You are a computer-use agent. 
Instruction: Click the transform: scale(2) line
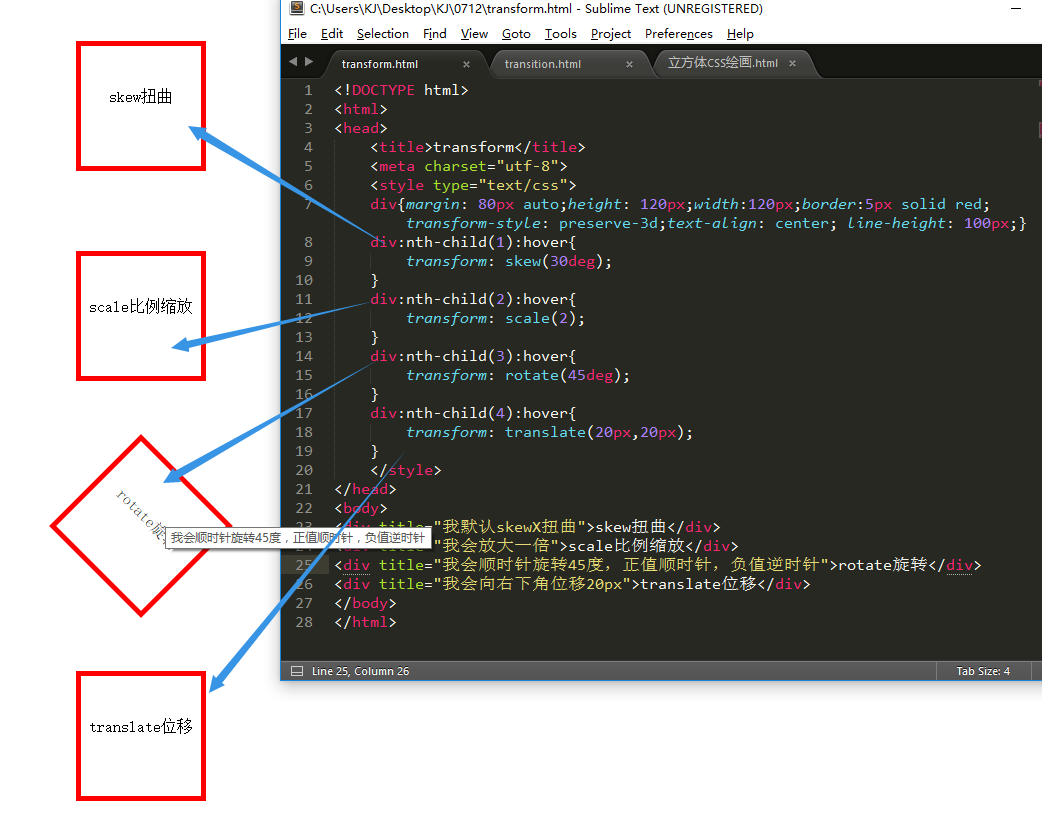click(496, 318)
